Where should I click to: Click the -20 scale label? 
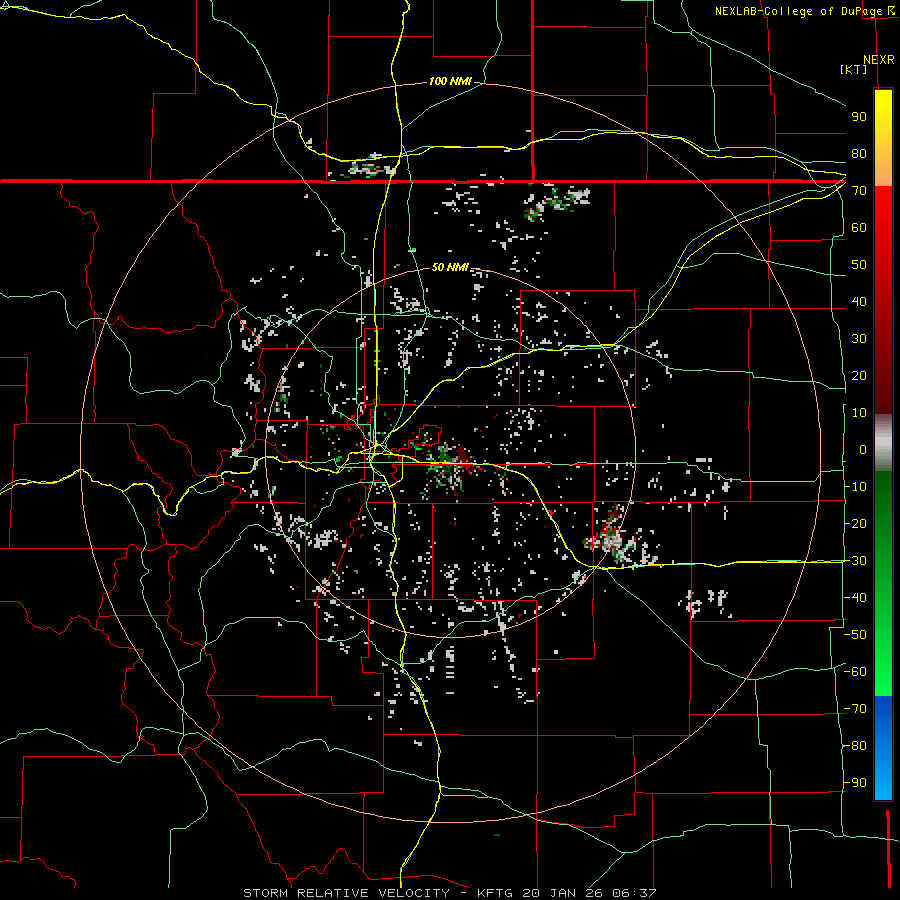855,524
